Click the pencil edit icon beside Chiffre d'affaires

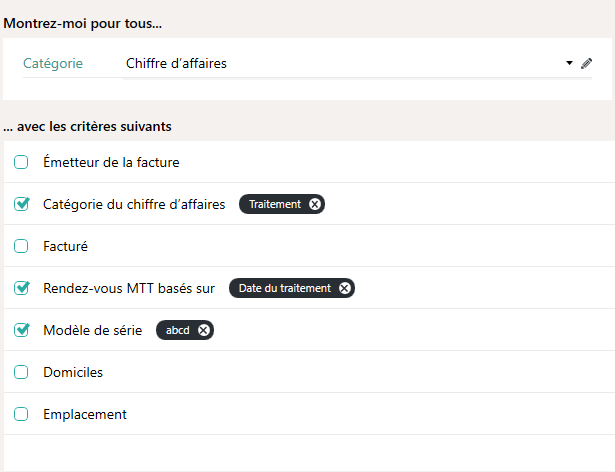point(586,63)
